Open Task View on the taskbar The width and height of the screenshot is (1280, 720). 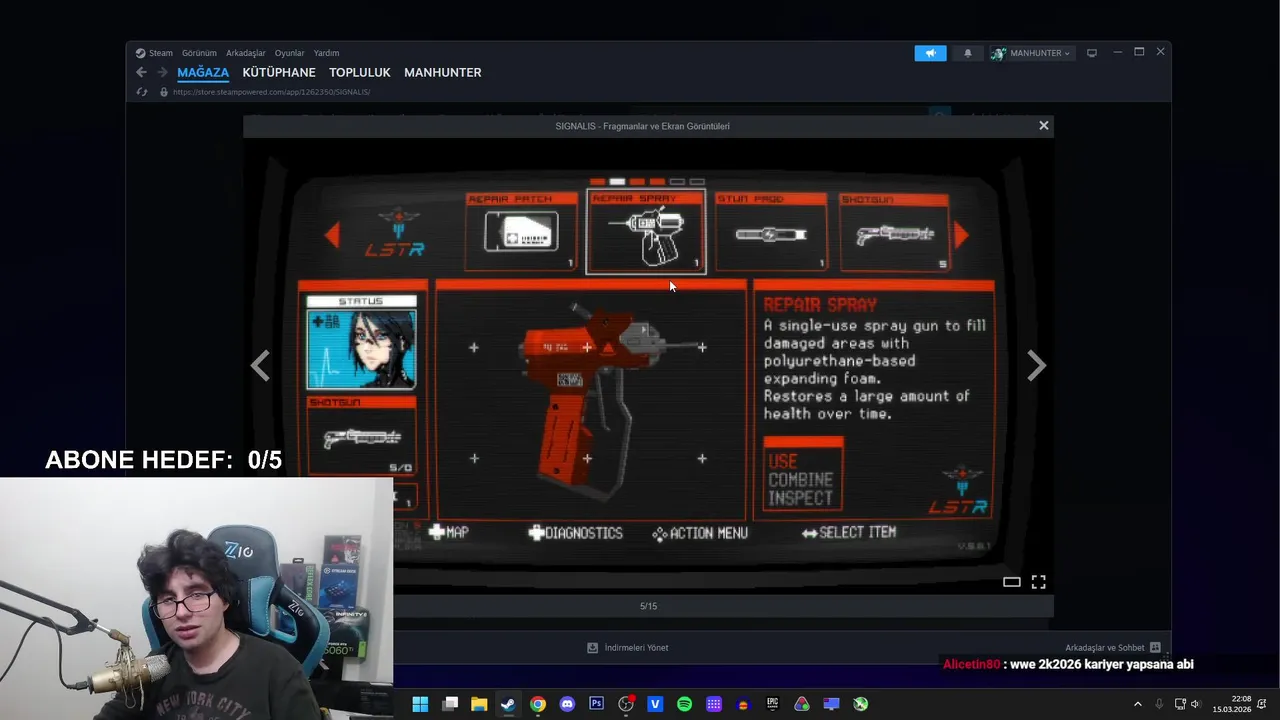(x=450, y=704)
